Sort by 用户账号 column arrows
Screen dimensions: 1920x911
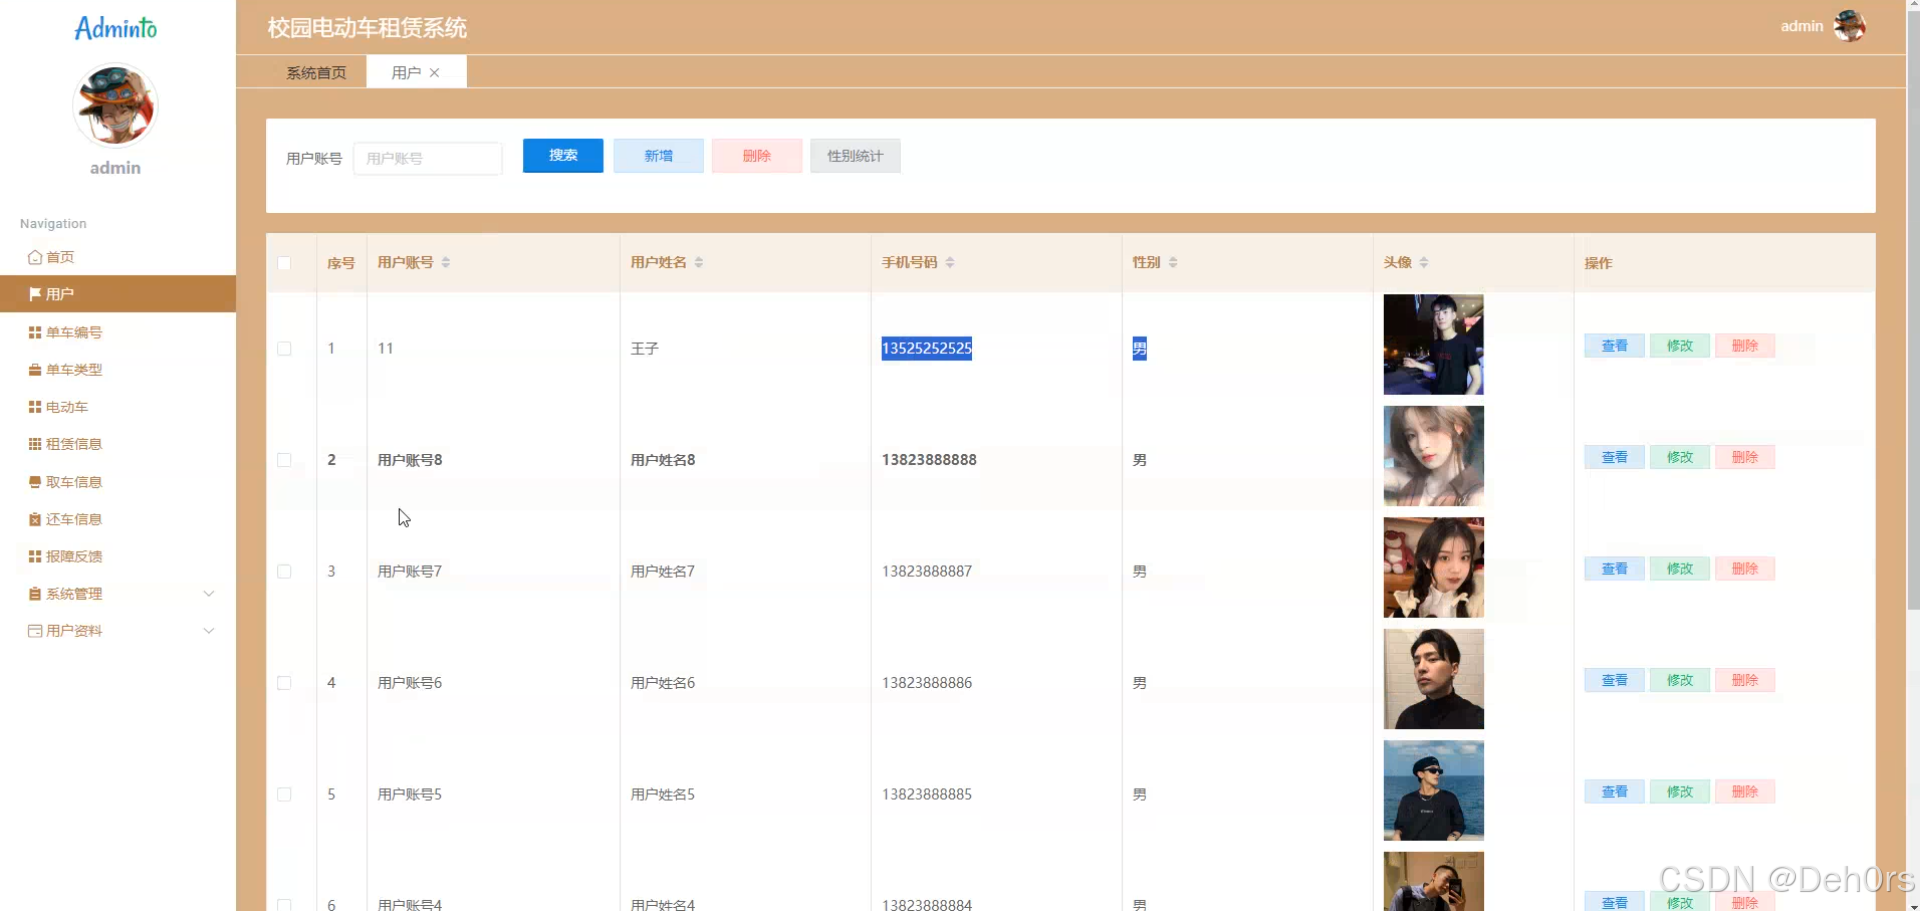pos(446,262)
